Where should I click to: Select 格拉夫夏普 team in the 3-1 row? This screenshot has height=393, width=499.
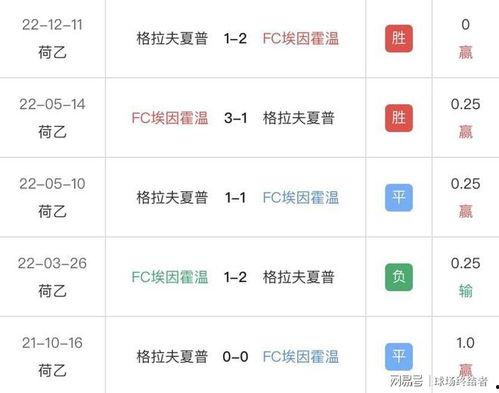coord(299,118)
